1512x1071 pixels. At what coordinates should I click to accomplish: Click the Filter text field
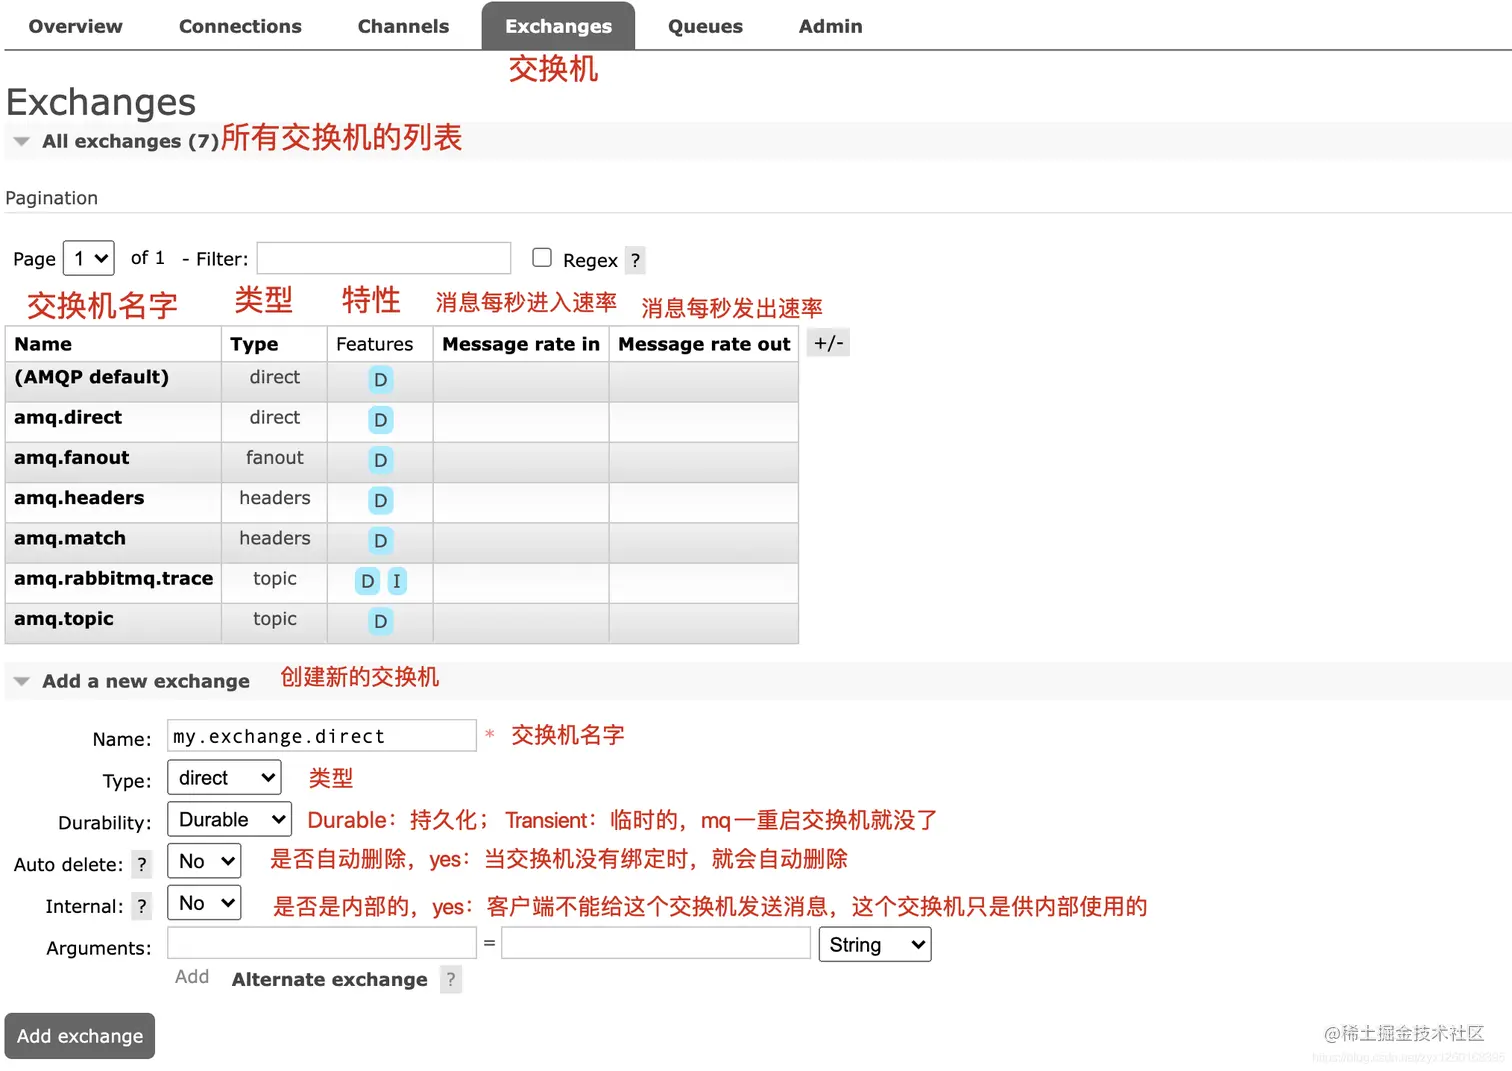384,258
